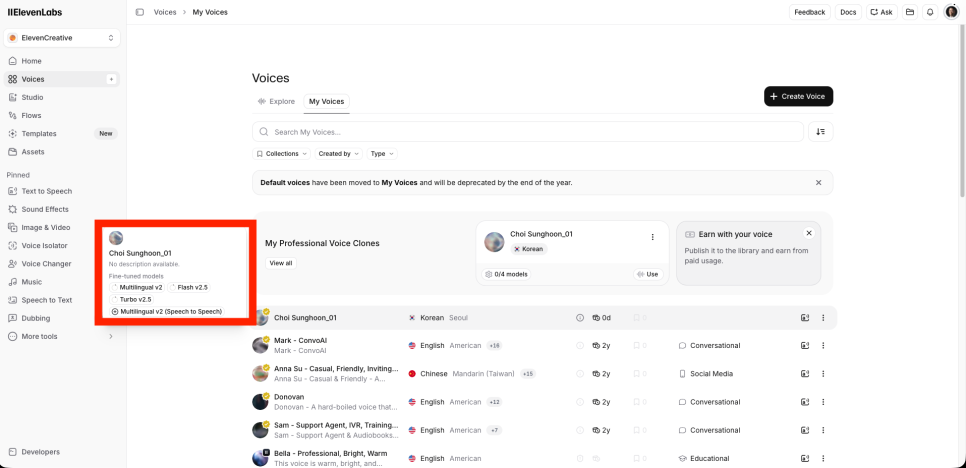Image resolution: width=966 pixels, height=468 pixels.
Task: Expand the +15 languages badge for Anna Su
Action: pyautogui.click(x=528, y=374)
